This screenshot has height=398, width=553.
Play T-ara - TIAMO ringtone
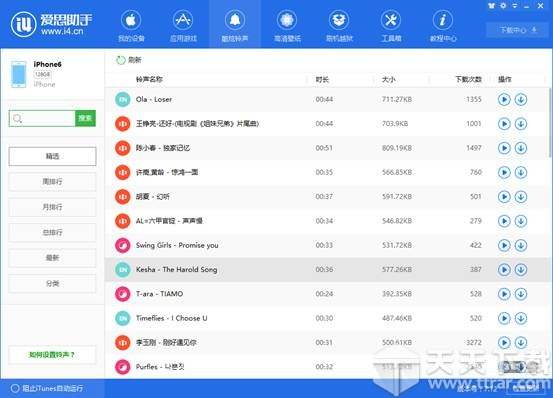coord(504,294)
